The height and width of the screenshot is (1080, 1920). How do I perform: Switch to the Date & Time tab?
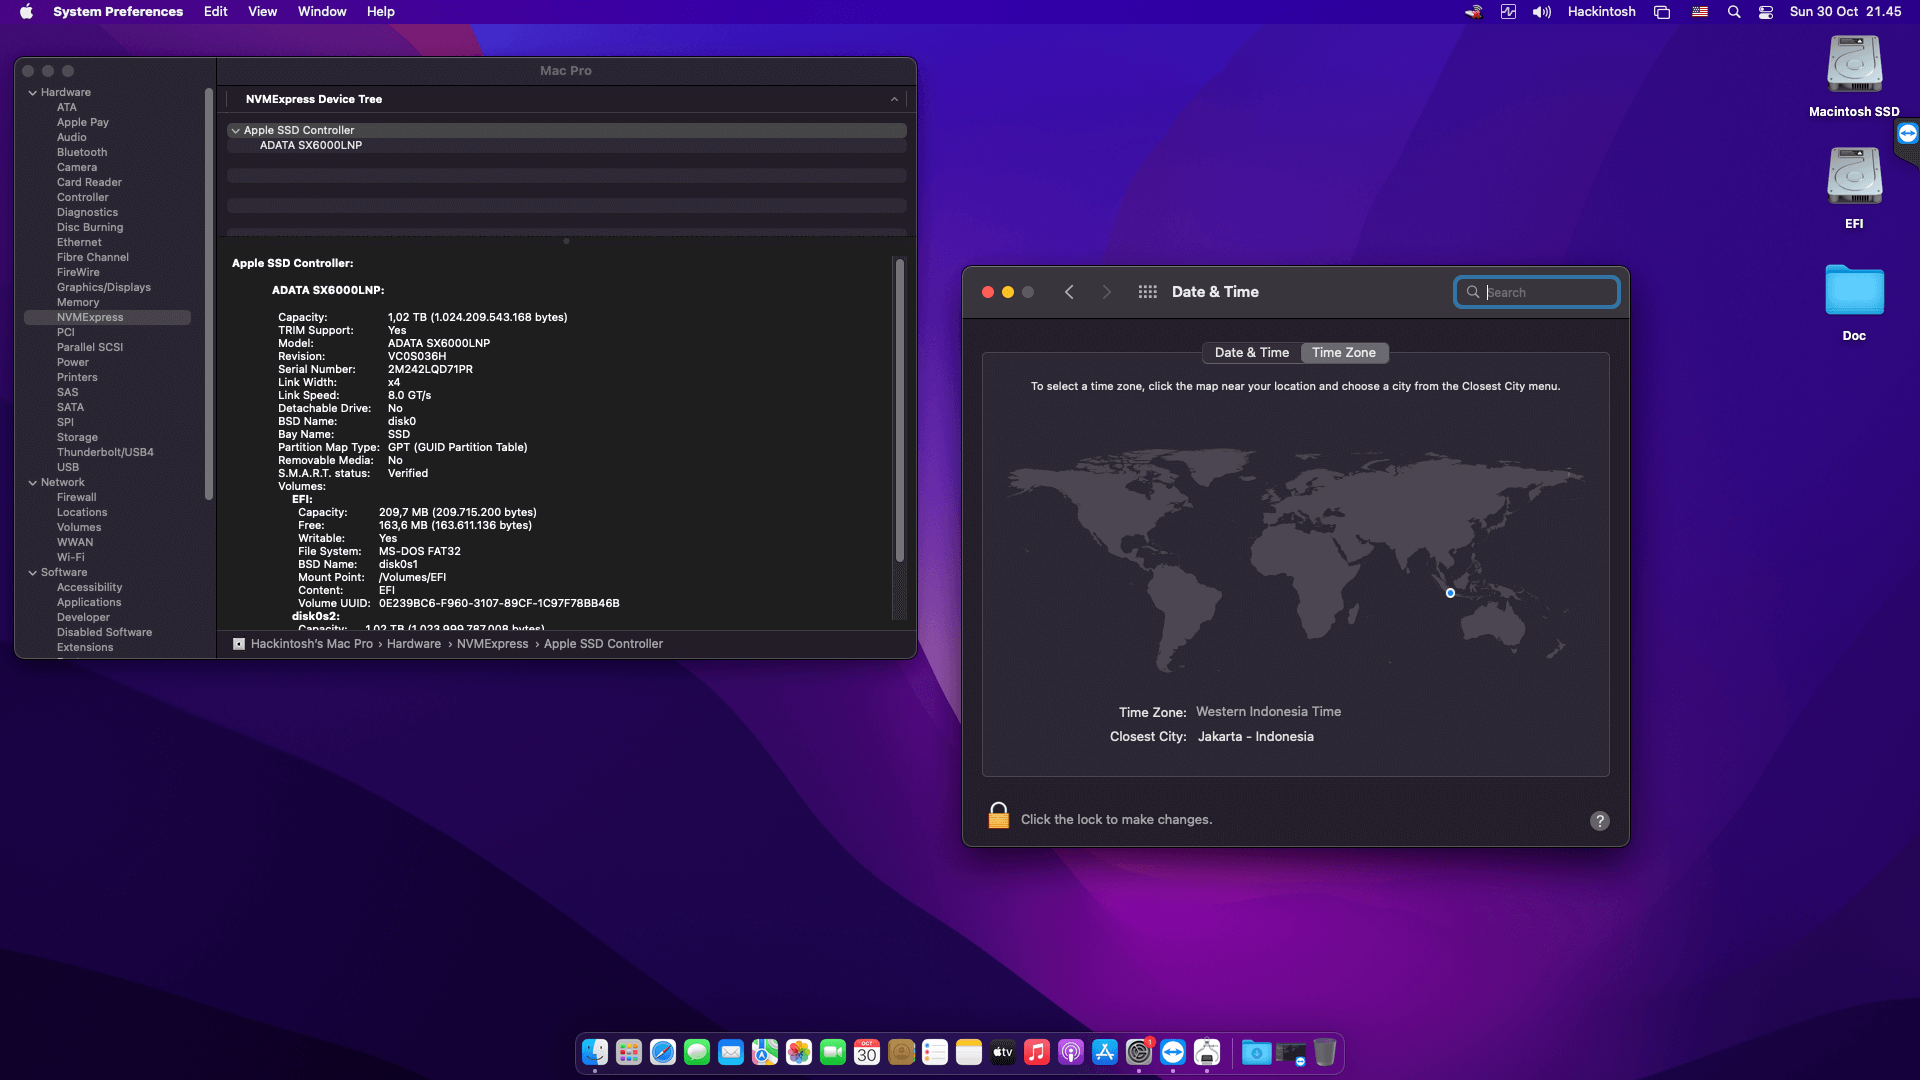tap(1251, 352)
